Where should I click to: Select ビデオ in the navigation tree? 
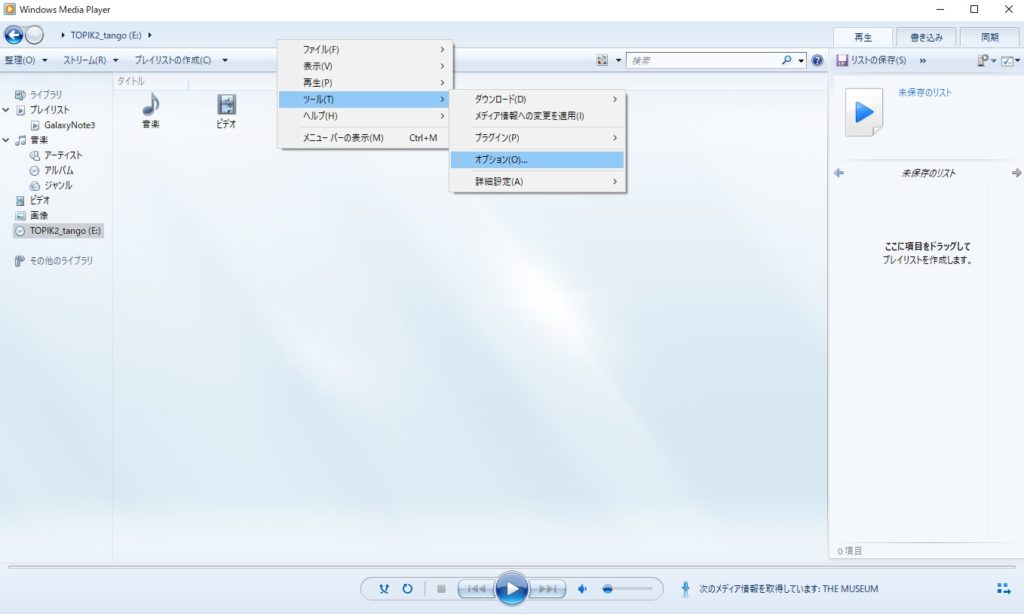[33, 200]
